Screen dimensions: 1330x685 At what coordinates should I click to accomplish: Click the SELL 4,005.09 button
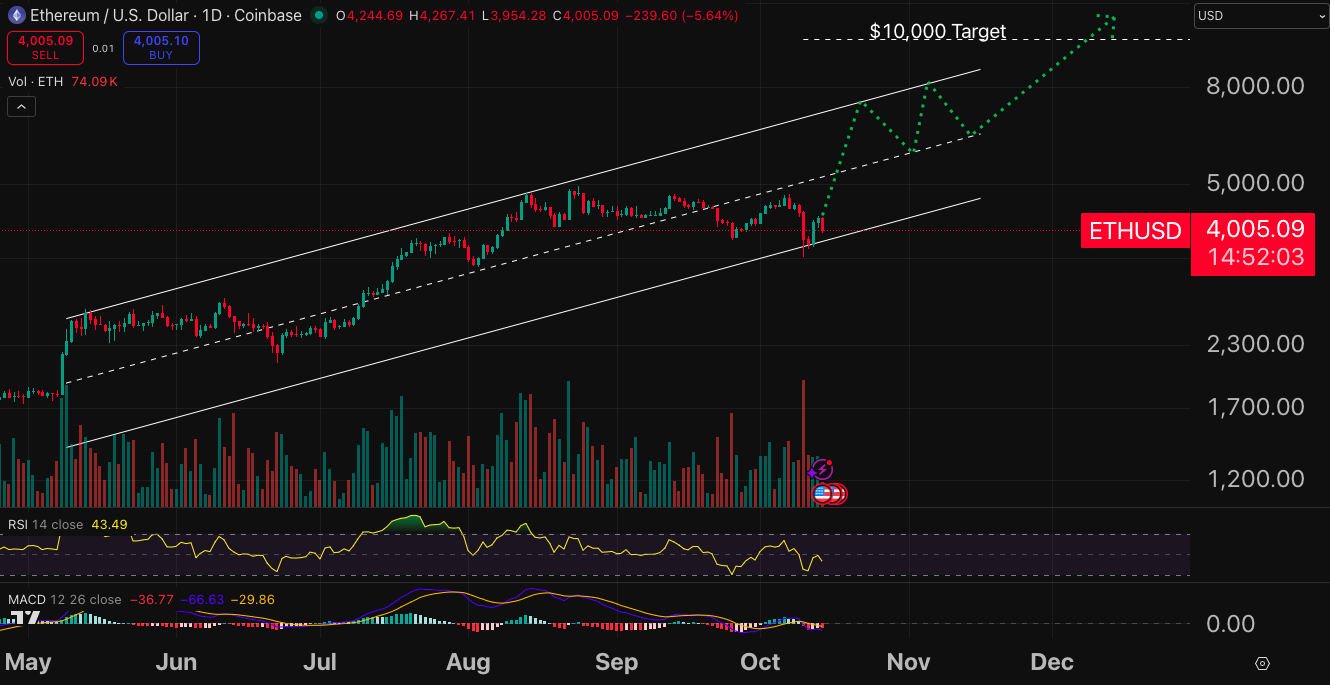click(x=45, y=47)
